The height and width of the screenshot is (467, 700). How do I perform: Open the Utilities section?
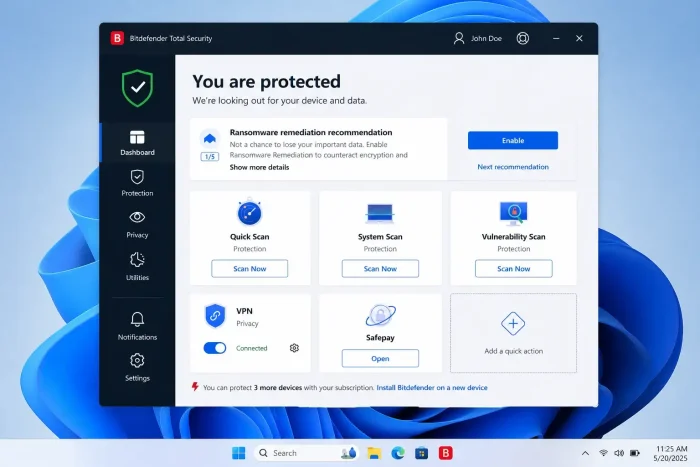click(x=137, y=267)
